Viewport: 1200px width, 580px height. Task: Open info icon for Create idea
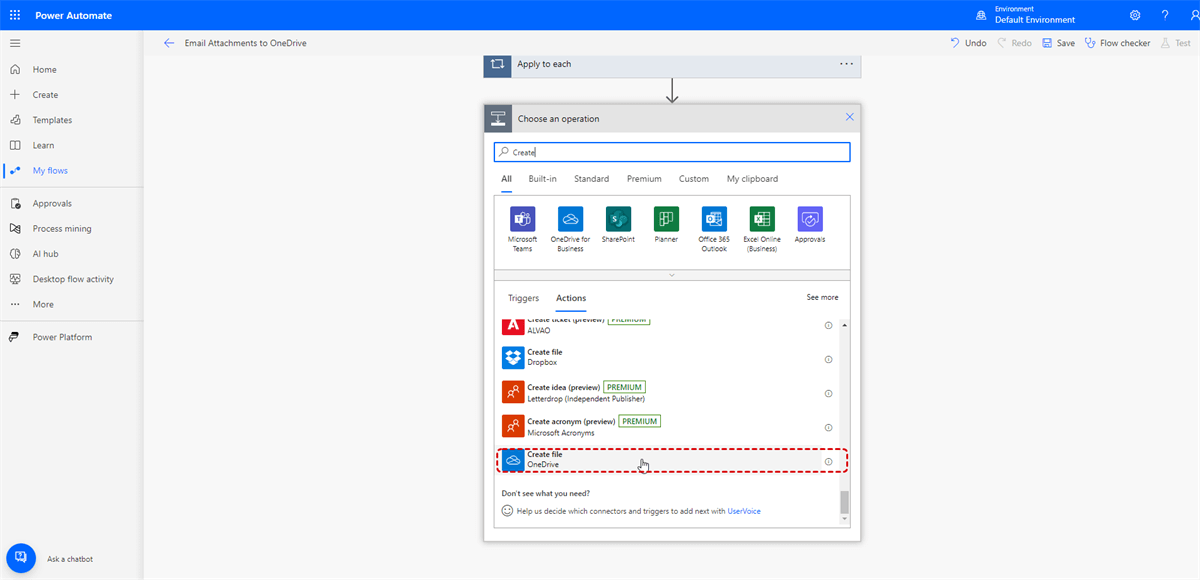(828, 393)
